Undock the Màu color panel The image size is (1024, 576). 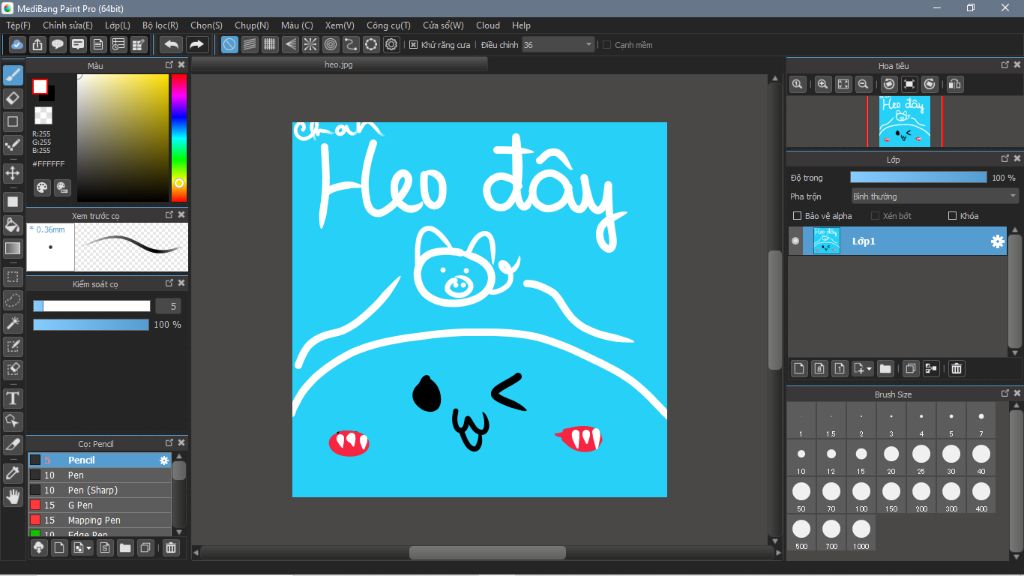(169, 65)
